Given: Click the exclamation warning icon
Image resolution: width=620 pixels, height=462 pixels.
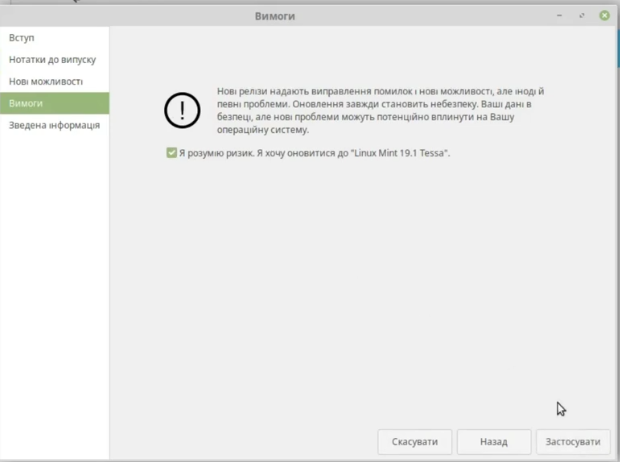Looking at the screenshot, I should pos(182,110).
